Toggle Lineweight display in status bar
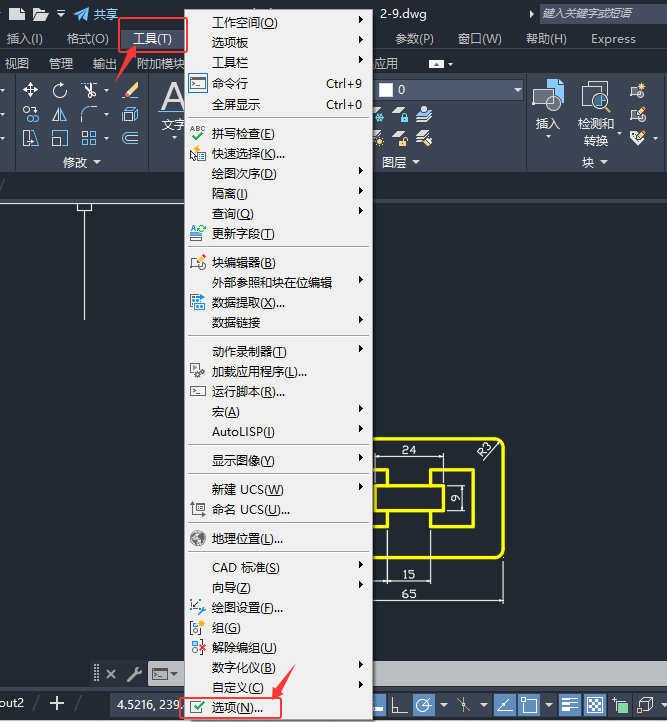This screenshot has width=667, height=722. [x=569, y=704]
